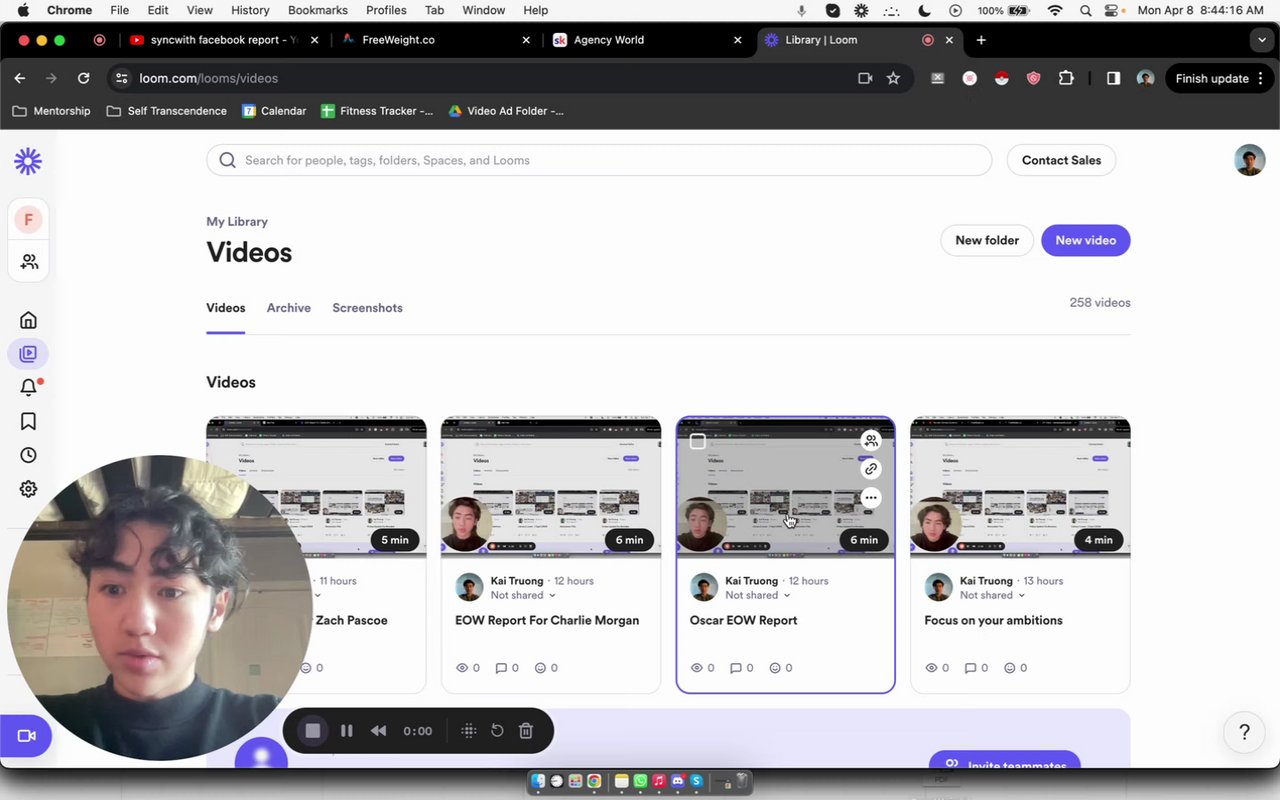
Task: Expand Not shared dropdown for EOW Report For Charlie Morgan
Action: (x=524, y=595)
